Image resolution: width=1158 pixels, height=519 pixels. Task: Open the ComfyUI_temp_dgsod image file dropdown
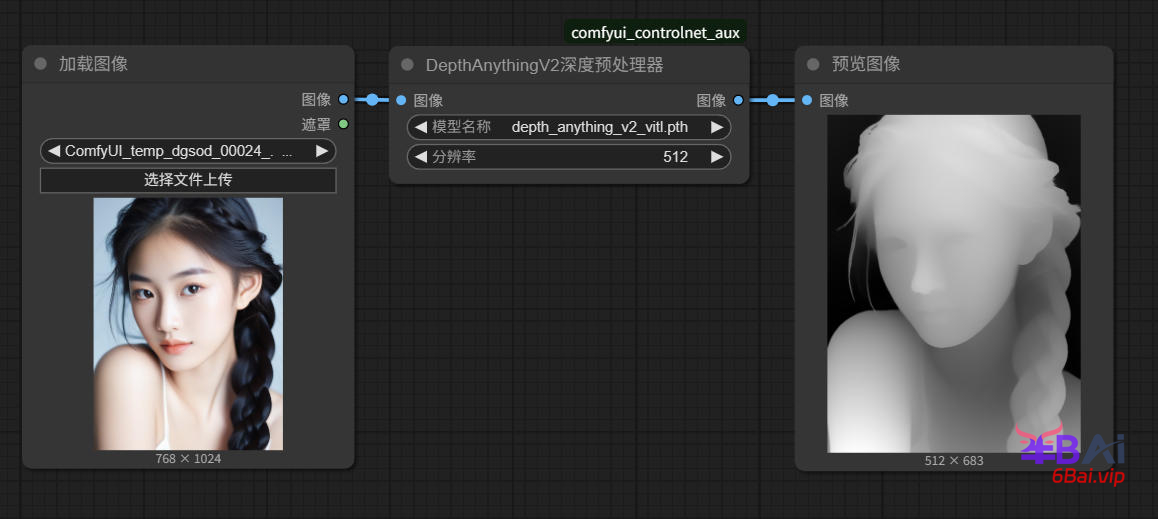[x=188, y=151]
